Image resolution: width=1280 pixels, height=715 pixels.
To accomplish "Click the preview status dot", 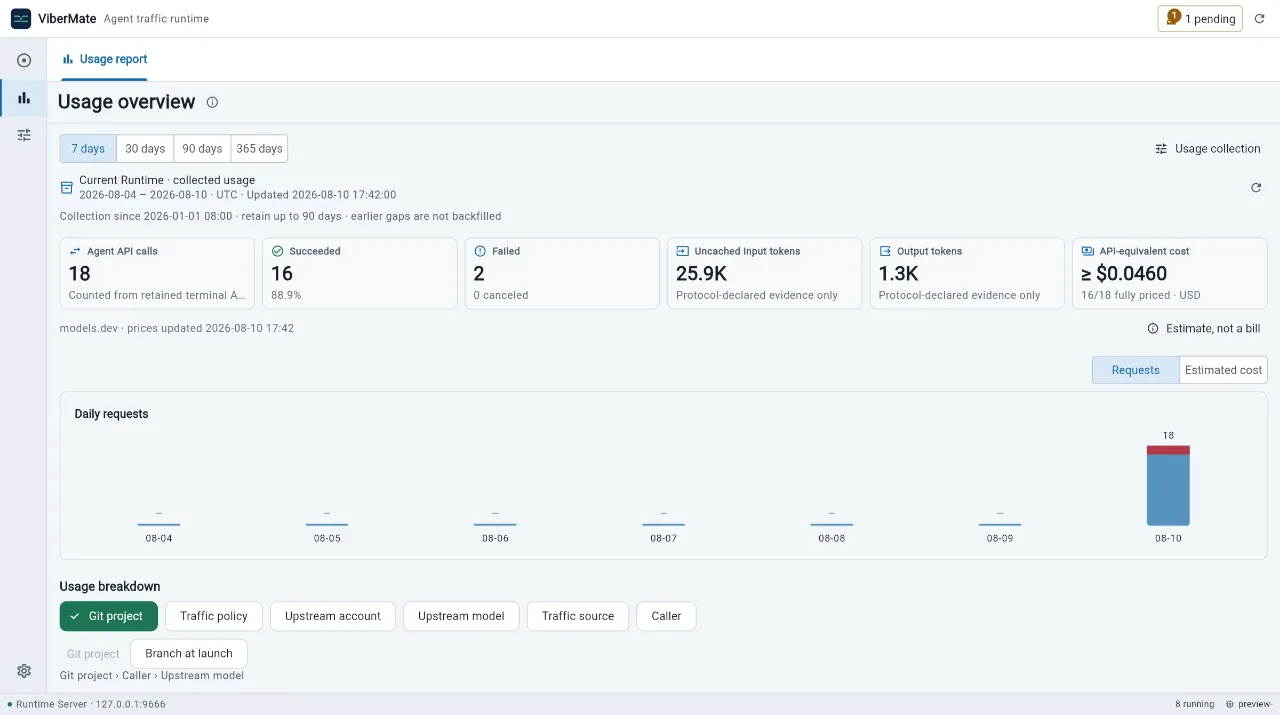I will pyautogui.click(x=1229, y=704).
